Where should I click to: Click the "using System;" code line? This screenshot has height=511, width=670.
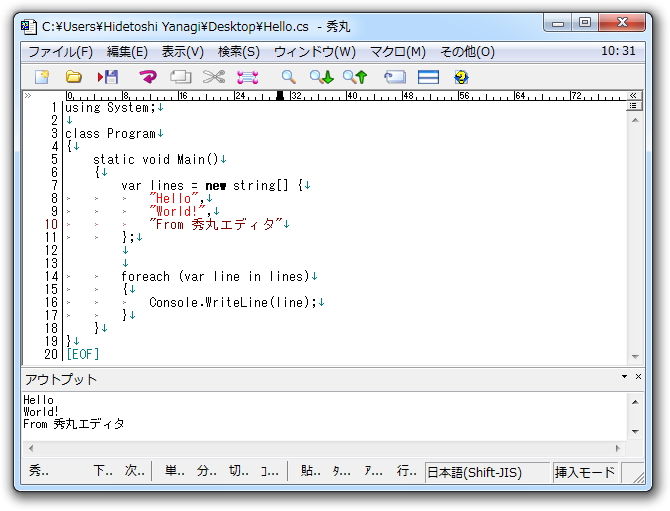click(110, 107)
